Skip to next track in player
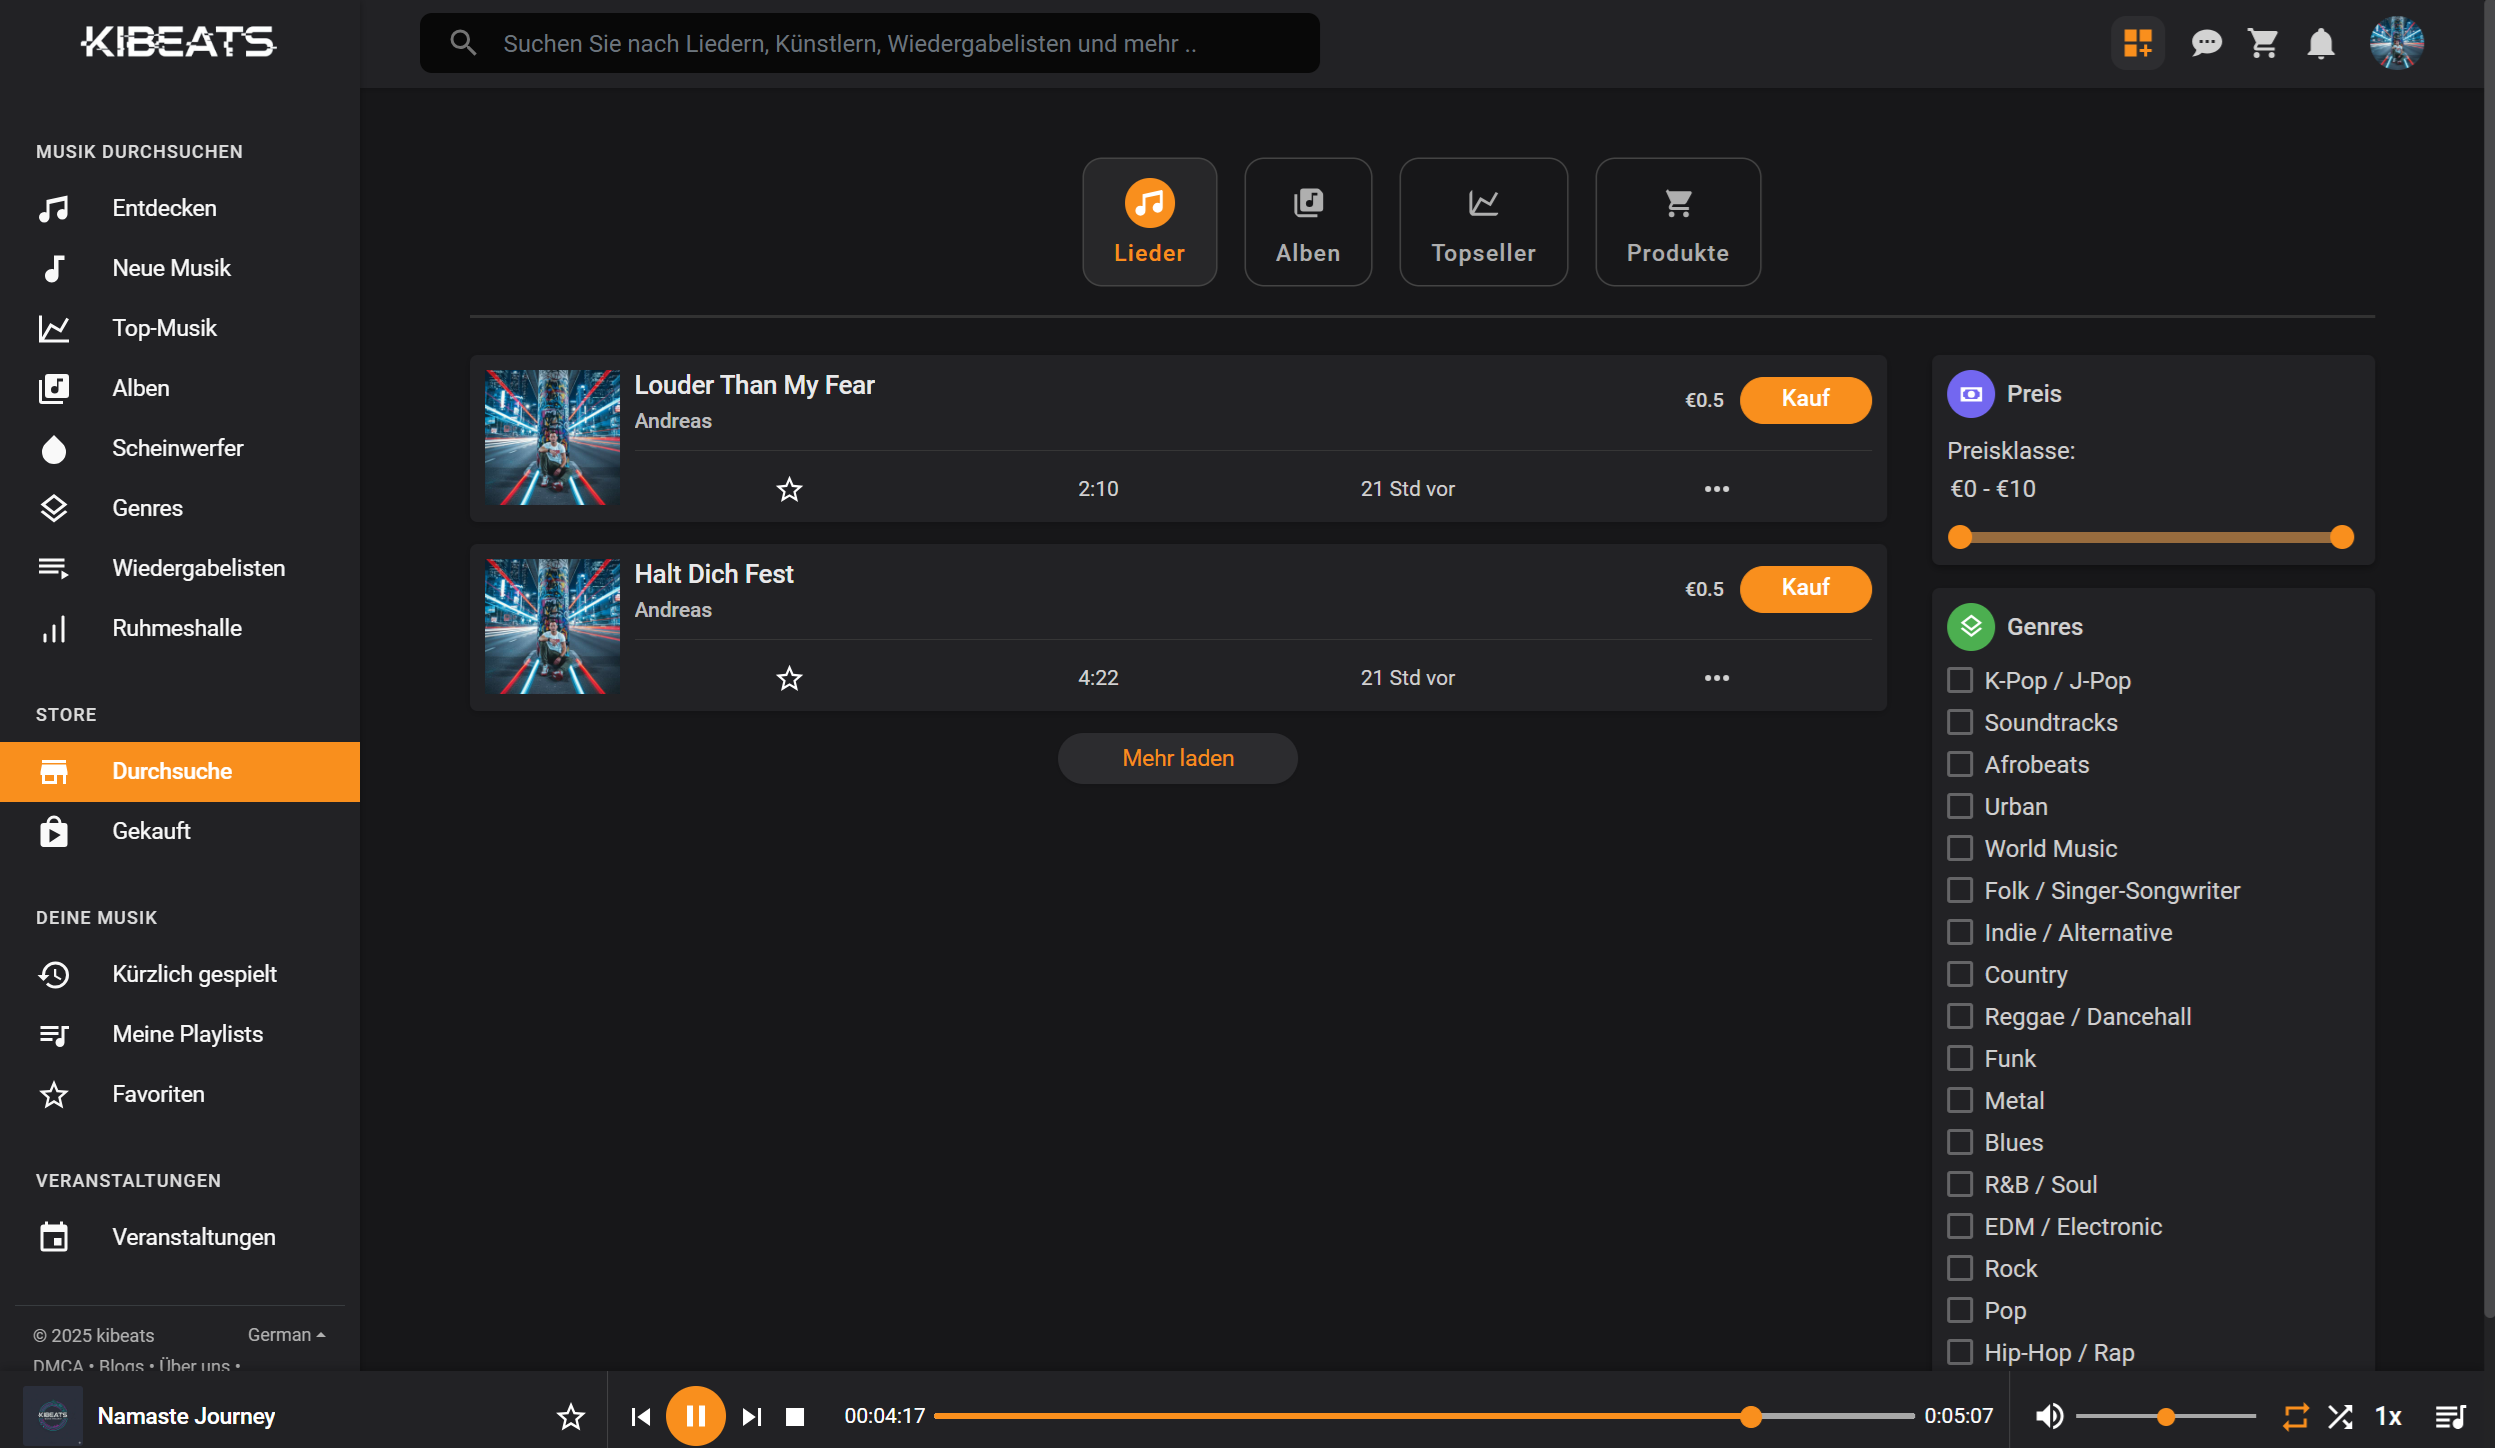 click(x=751, y=1416)
